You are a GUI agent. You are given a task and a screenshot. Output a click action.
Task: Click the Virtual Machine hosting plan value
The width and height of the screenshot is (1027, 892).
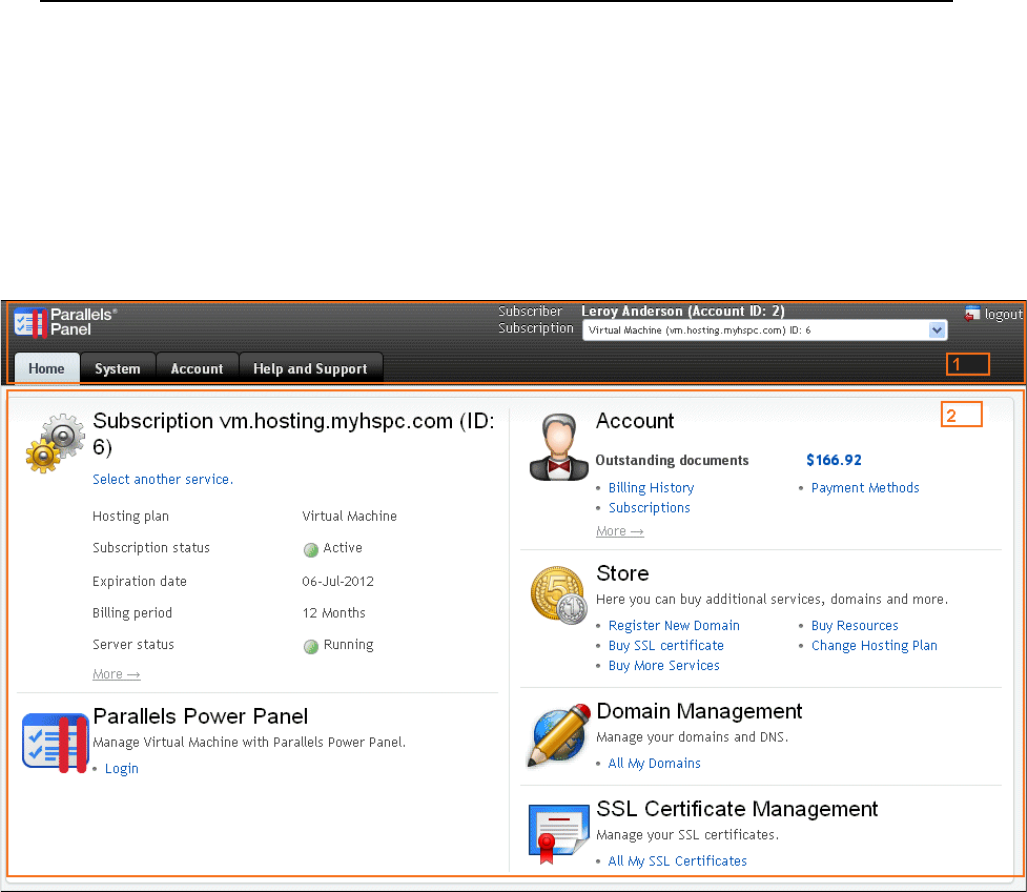(350, 516)
